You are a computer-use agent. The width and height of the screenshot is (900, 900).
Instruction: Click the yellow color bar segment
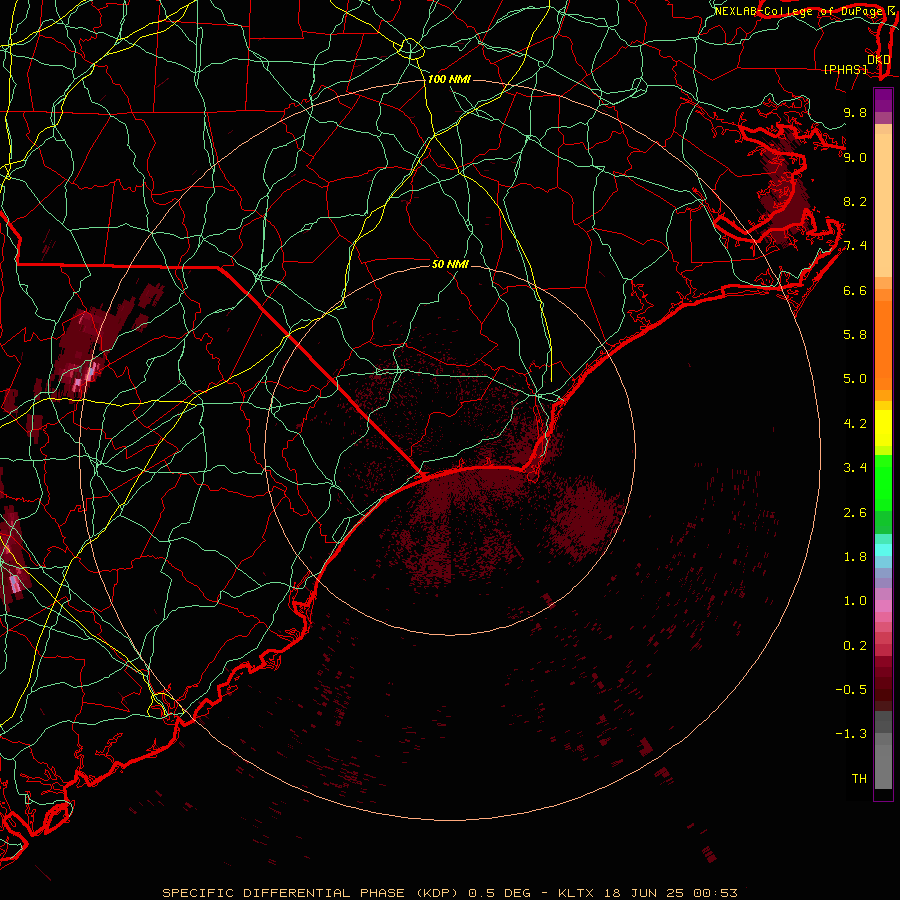[x=883, y=428]
